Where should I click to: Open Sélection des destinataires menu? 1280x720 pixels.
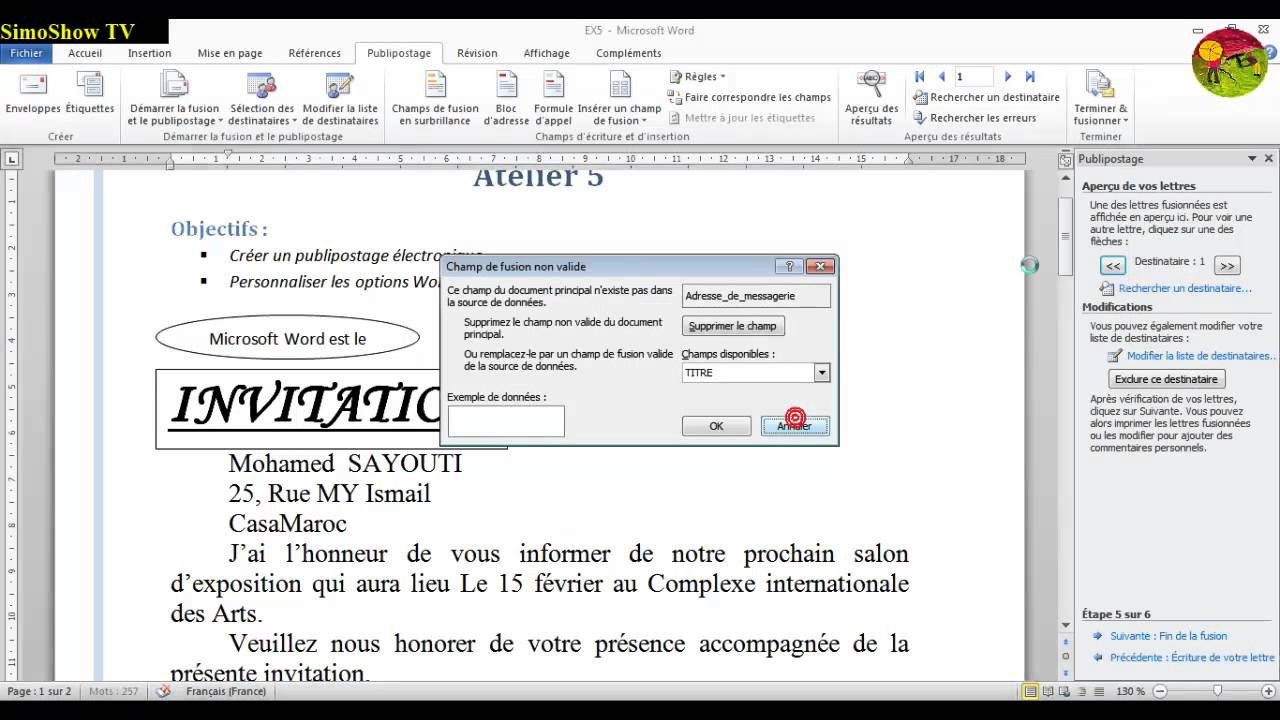pos(262,99)
